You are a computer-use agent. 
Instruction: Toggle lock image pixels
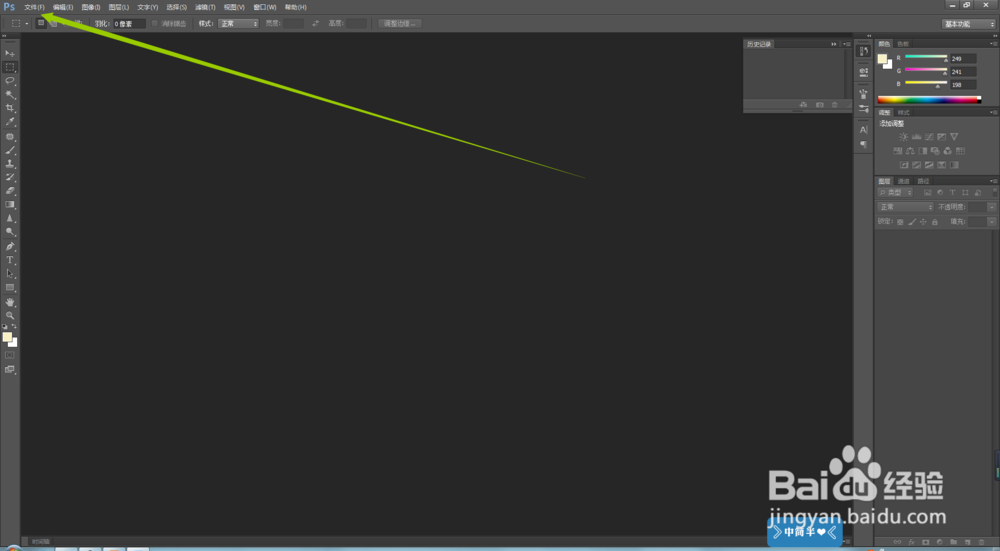(912, 222)
